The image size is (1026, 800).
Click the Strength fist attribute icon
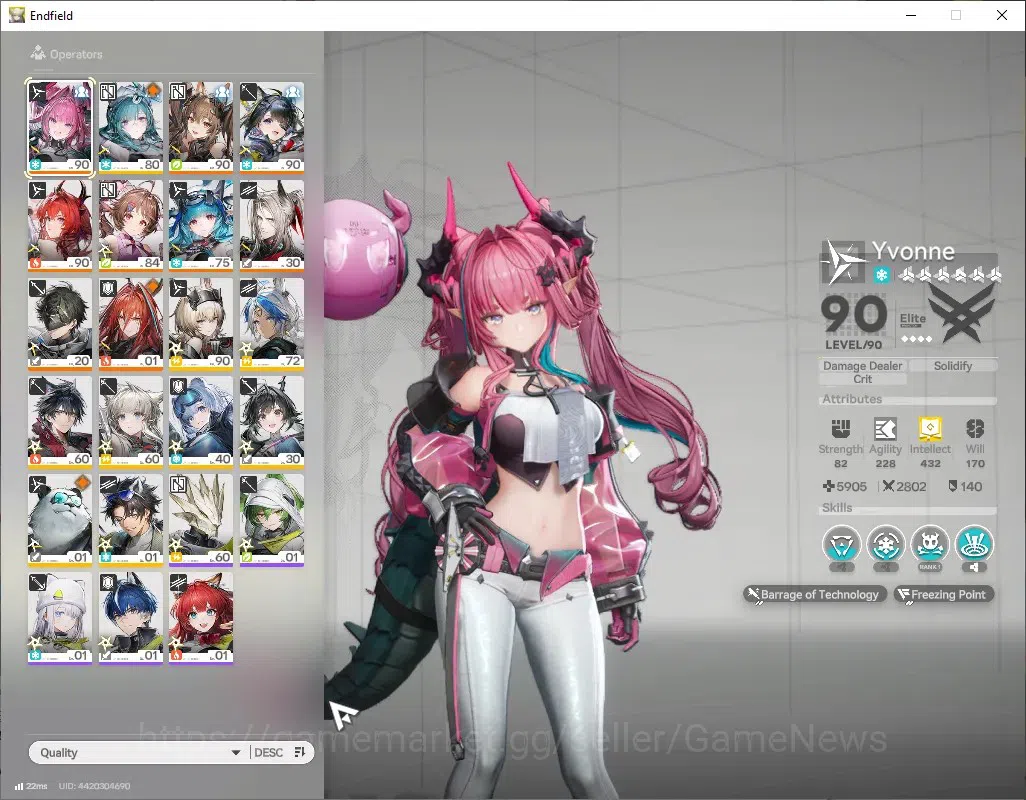point(841,428)
